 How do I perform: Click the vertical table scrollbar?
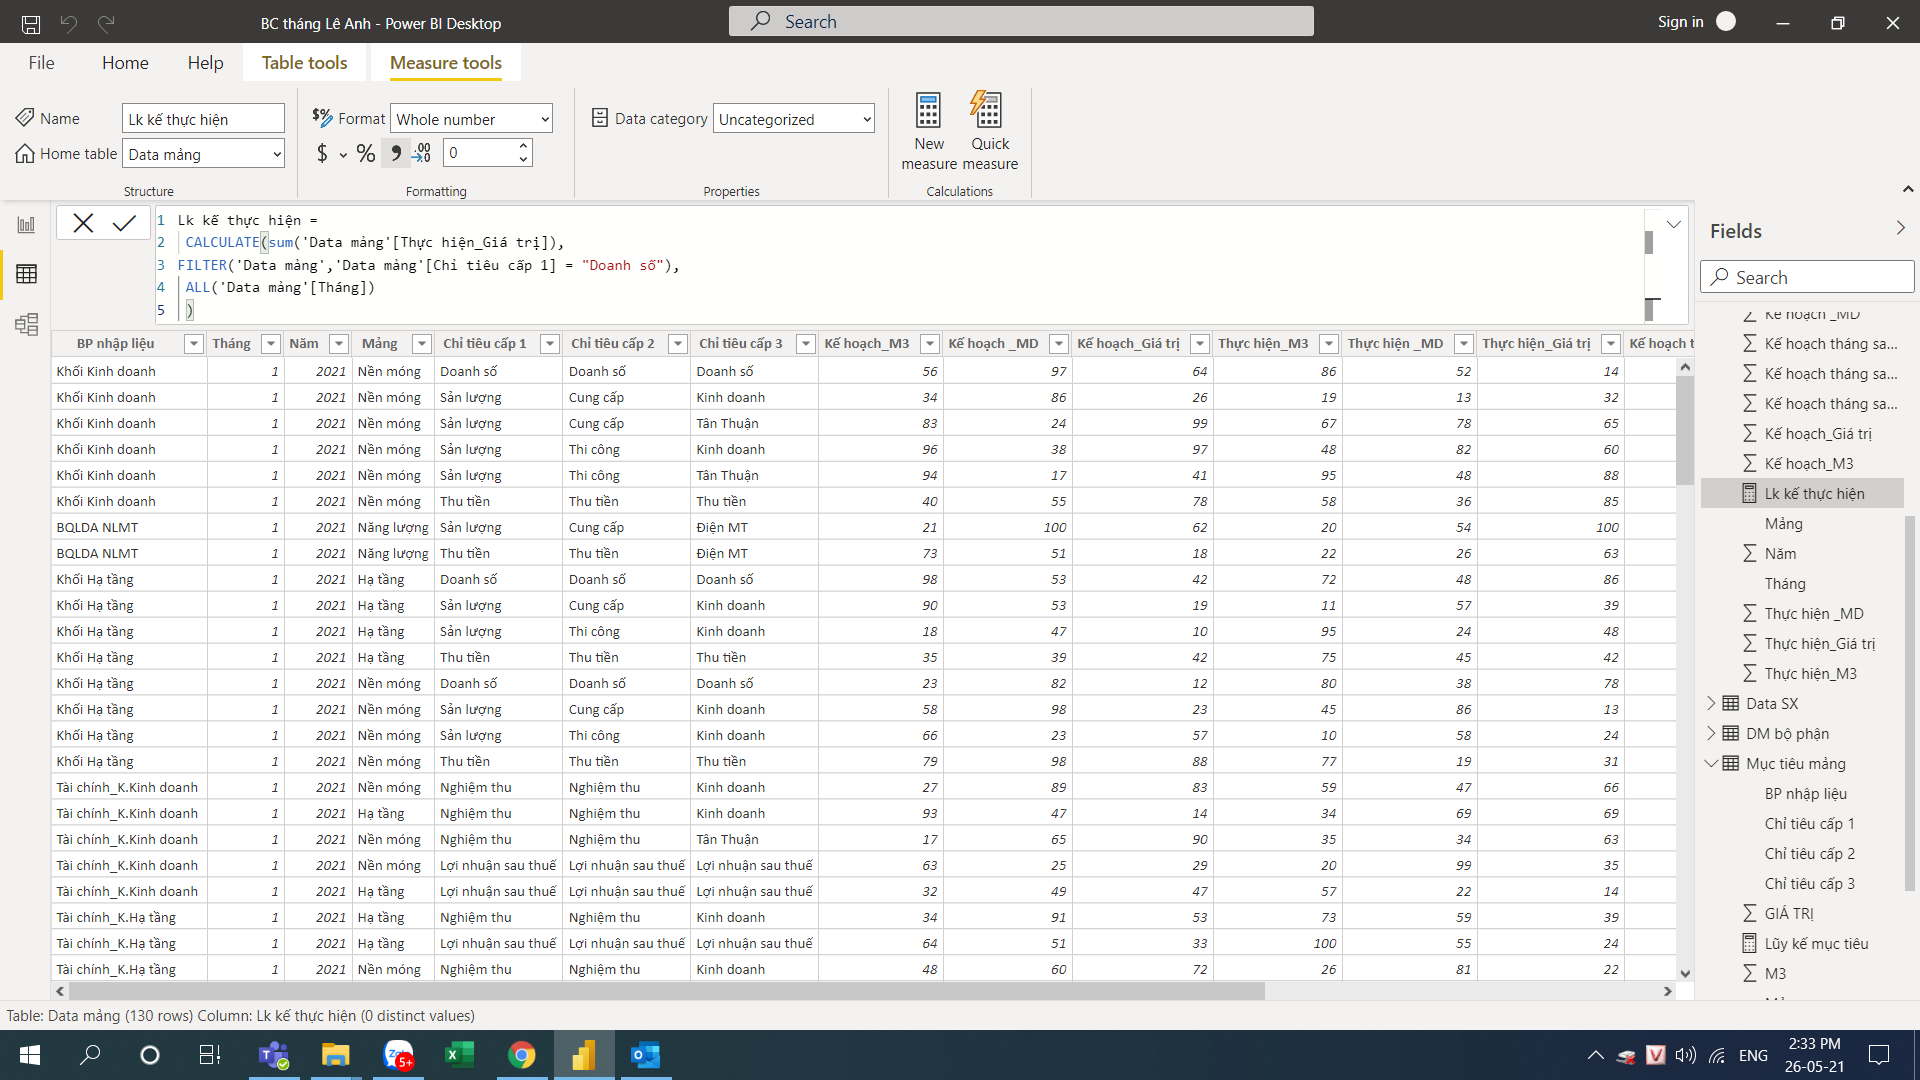[1685, 430]
